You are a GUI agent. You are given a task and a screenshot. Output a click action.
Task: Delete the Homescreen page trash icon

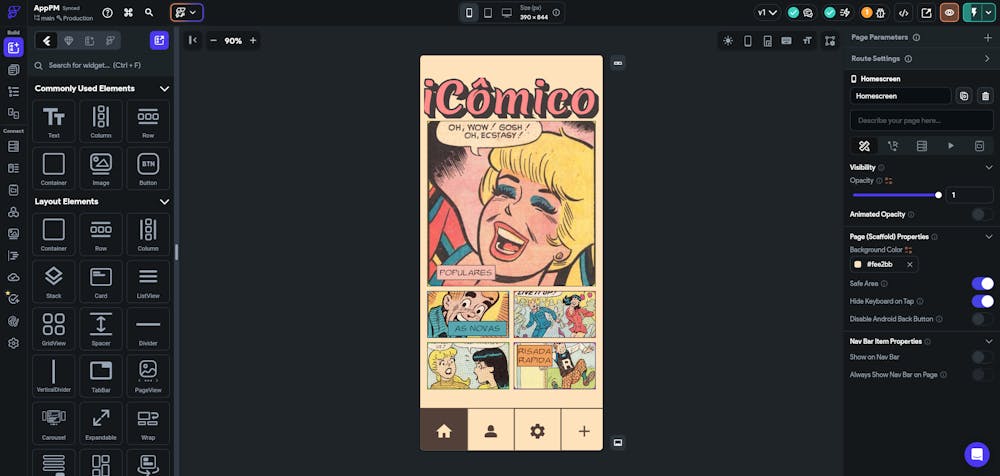[985, 96]
